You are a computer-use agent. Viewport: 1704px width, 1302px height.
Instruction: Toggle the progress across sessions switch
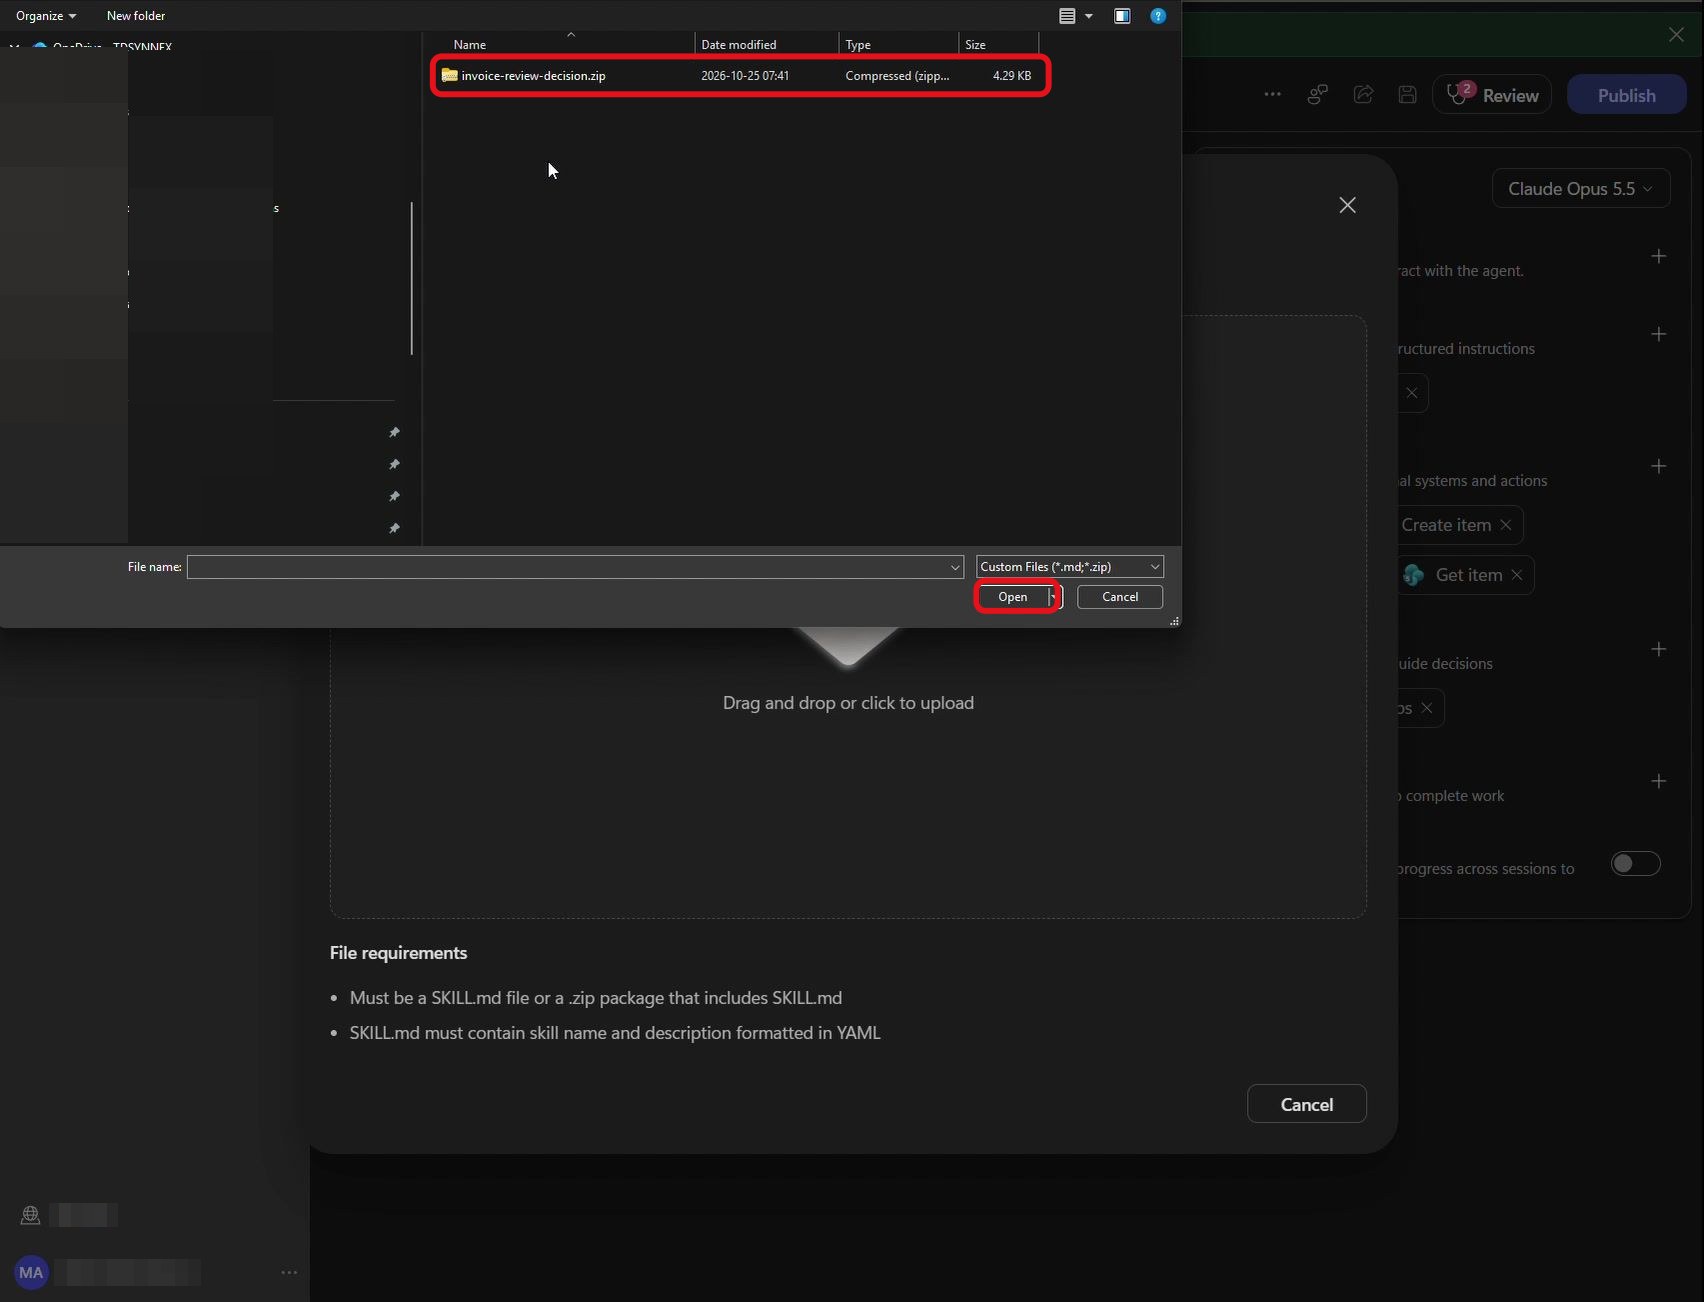(1636, 863)
